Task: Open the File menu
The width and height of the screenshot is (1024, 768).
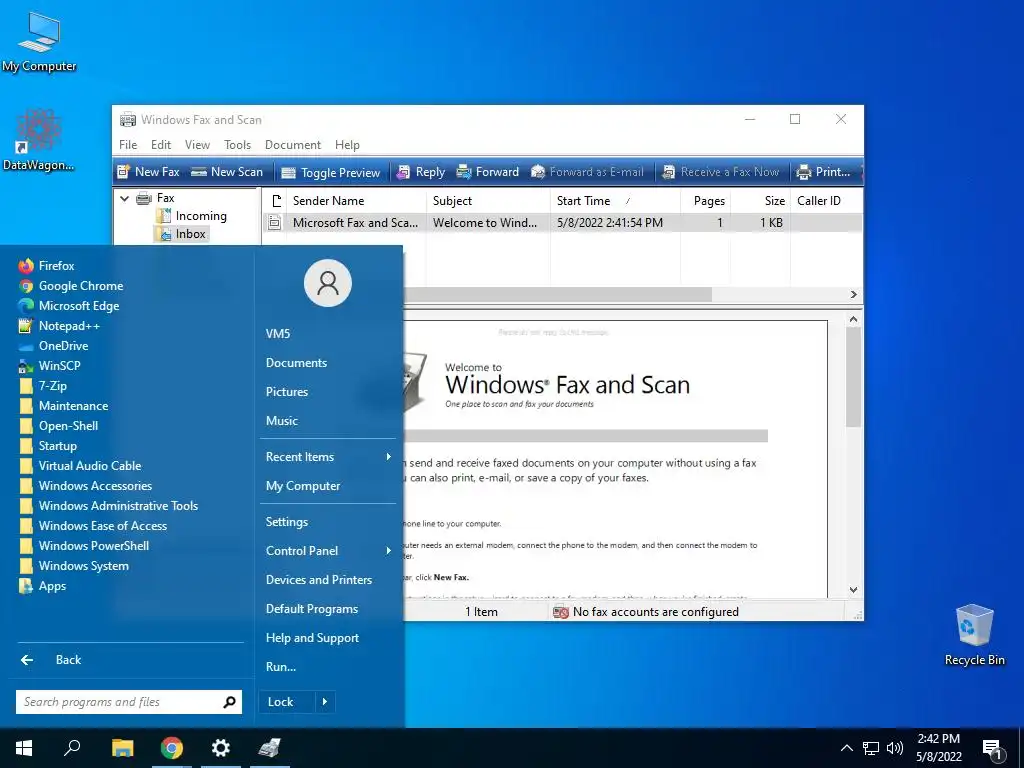Action: [128, 145]
